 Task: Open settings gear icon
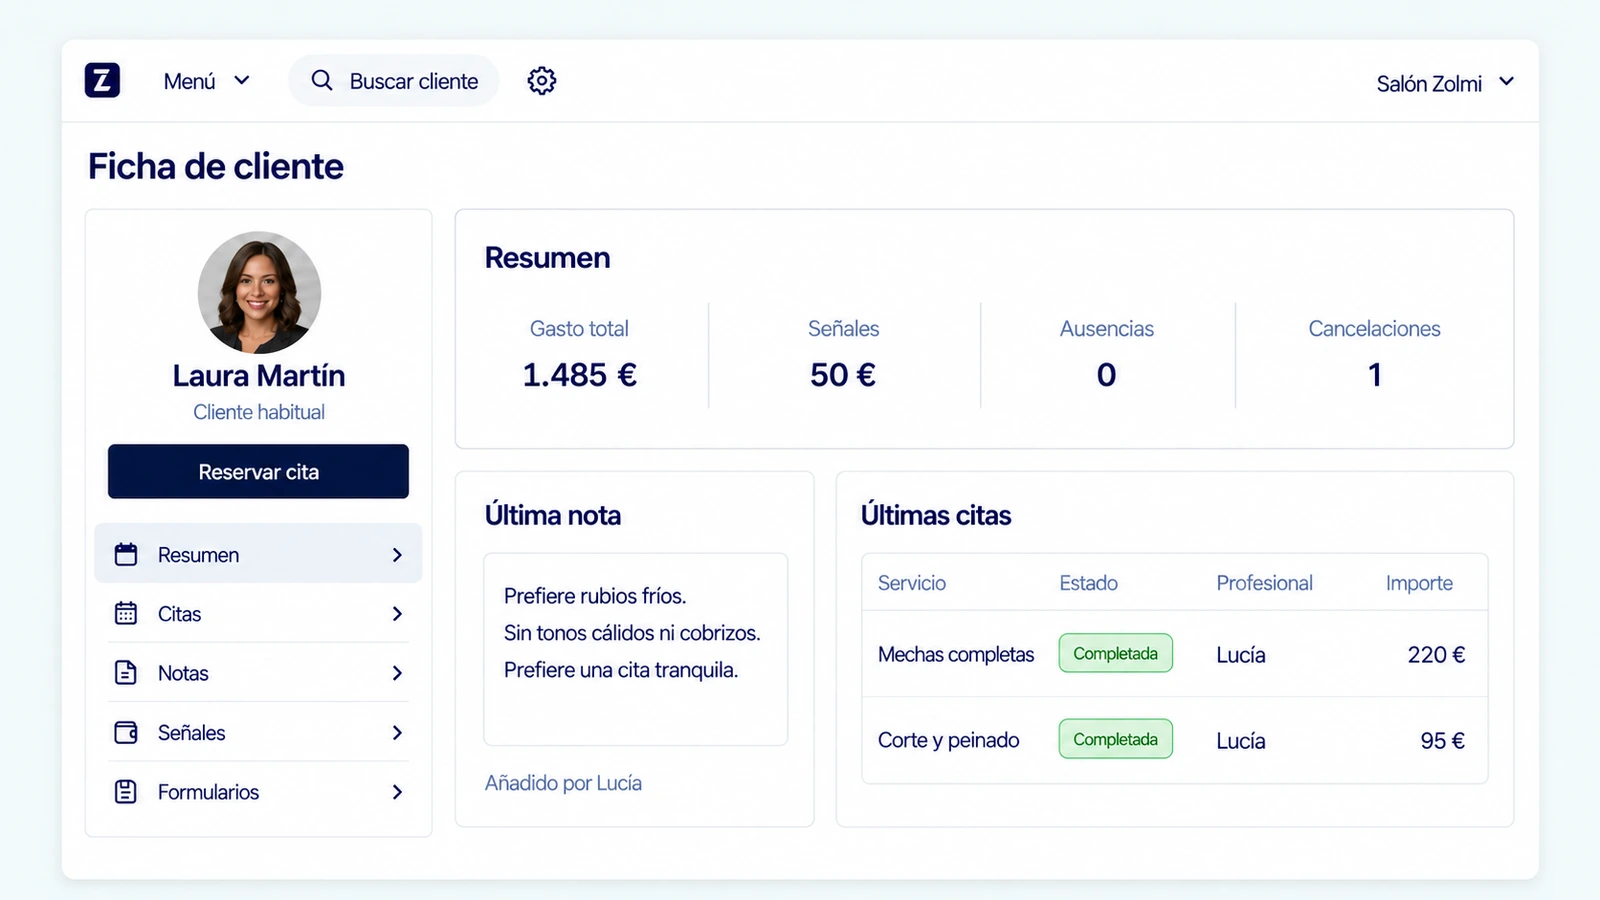[542, 81]
